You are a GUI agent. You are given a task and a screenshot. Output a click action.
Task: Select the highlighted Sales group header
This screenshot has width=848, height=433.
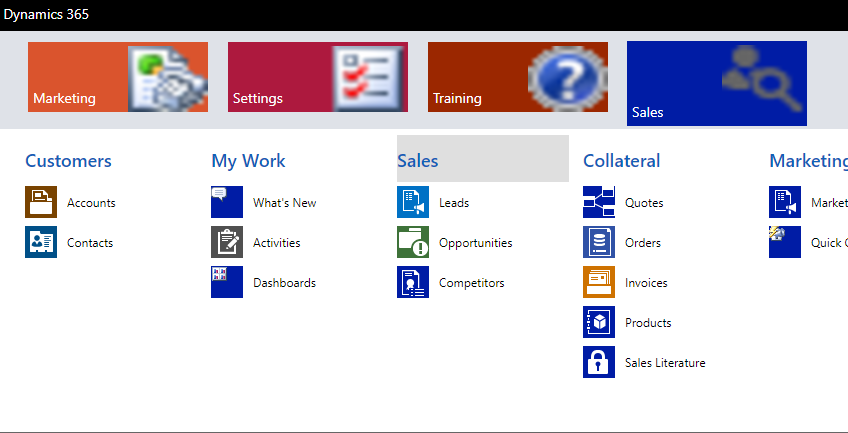[x=483, y=158]
